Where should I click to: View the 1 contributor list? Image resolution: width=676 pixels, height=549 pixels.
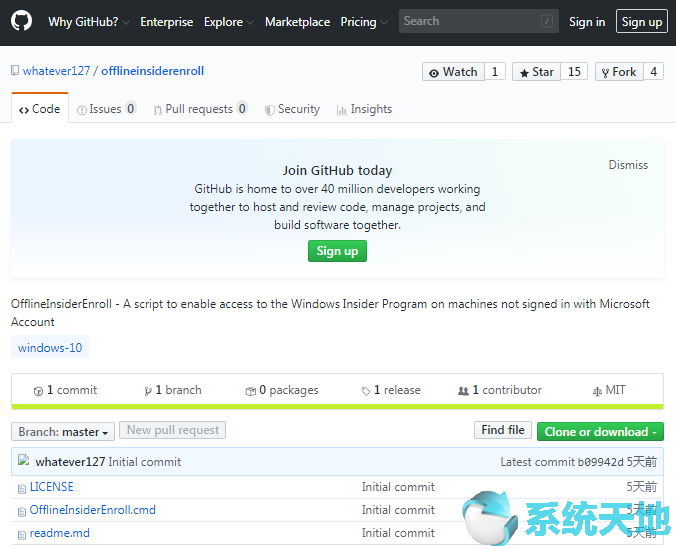pos(500,390)
